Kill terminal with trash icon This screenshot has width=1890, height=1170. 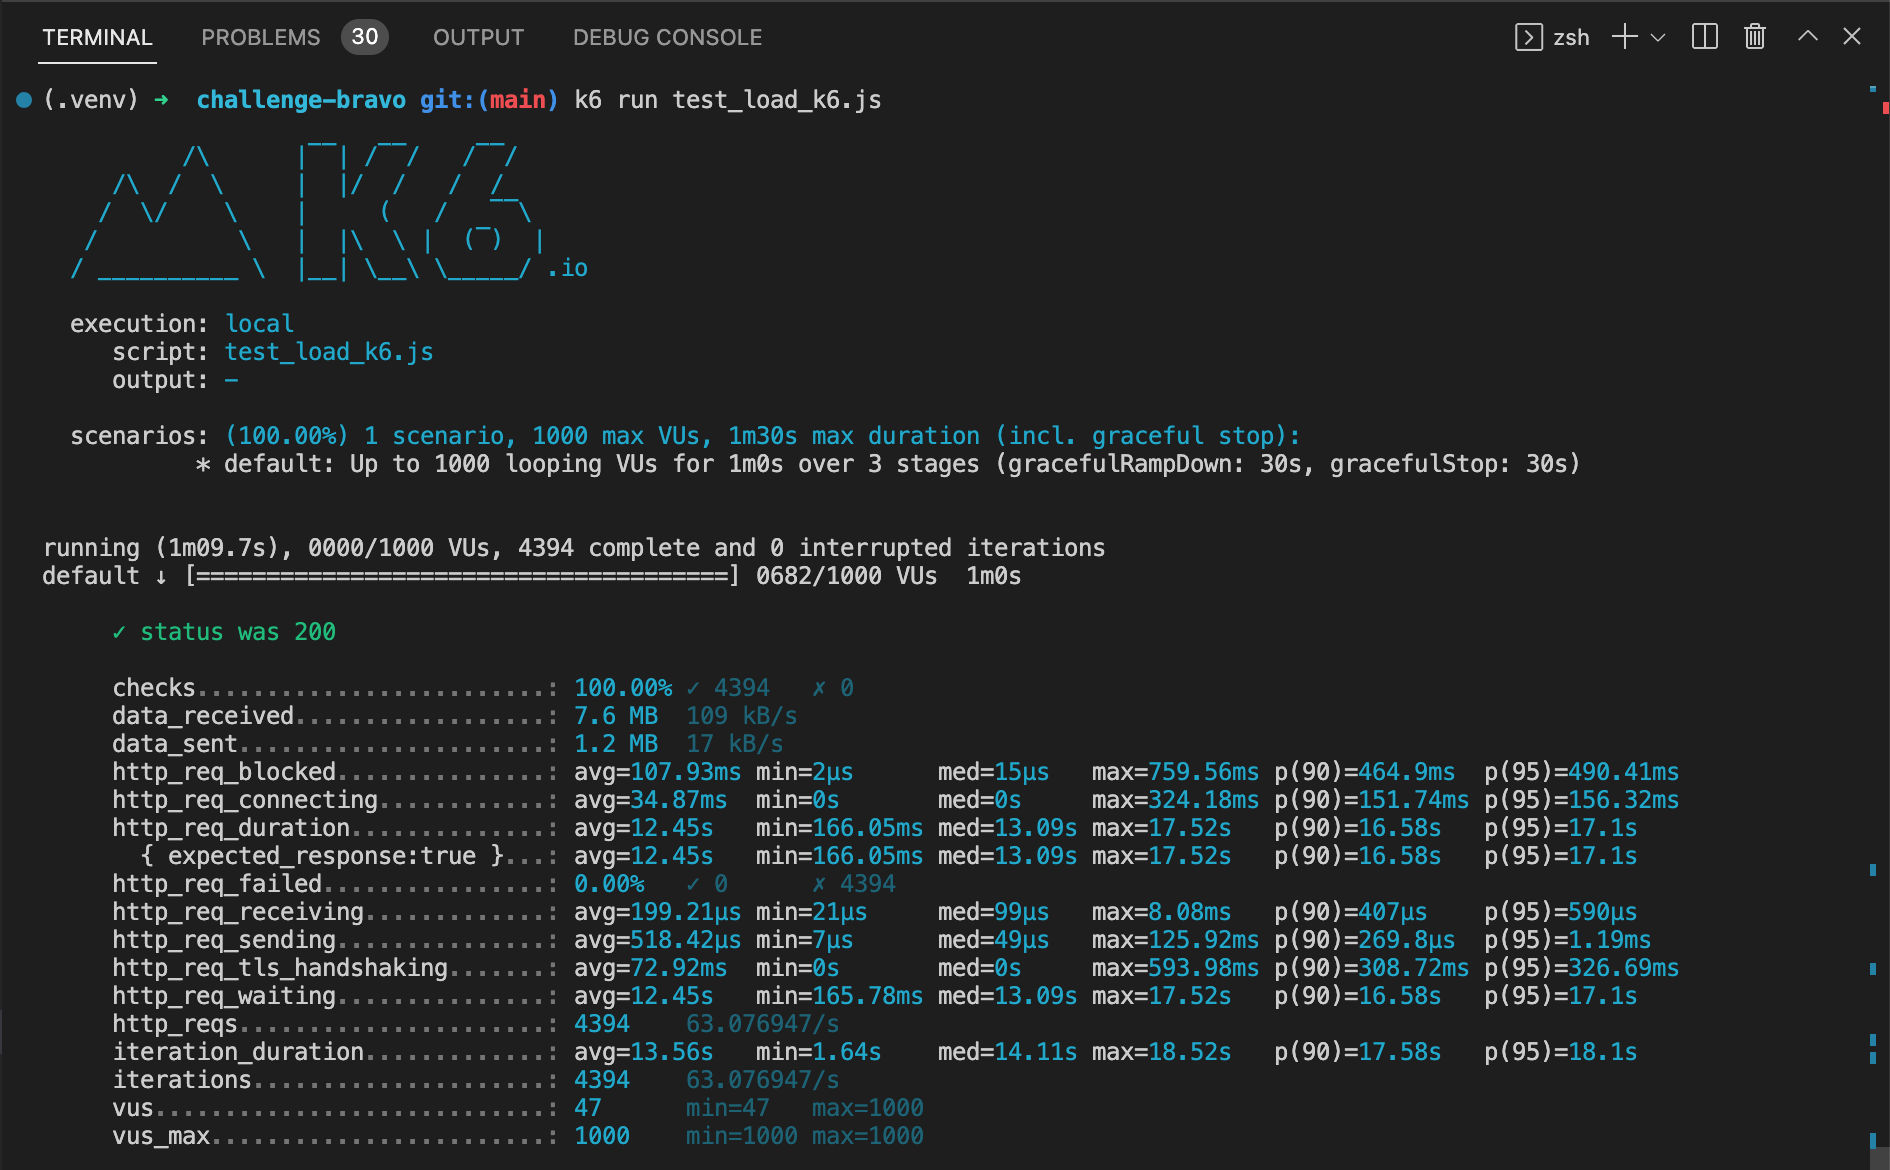pyautogui.click(x=1755, y=37)
